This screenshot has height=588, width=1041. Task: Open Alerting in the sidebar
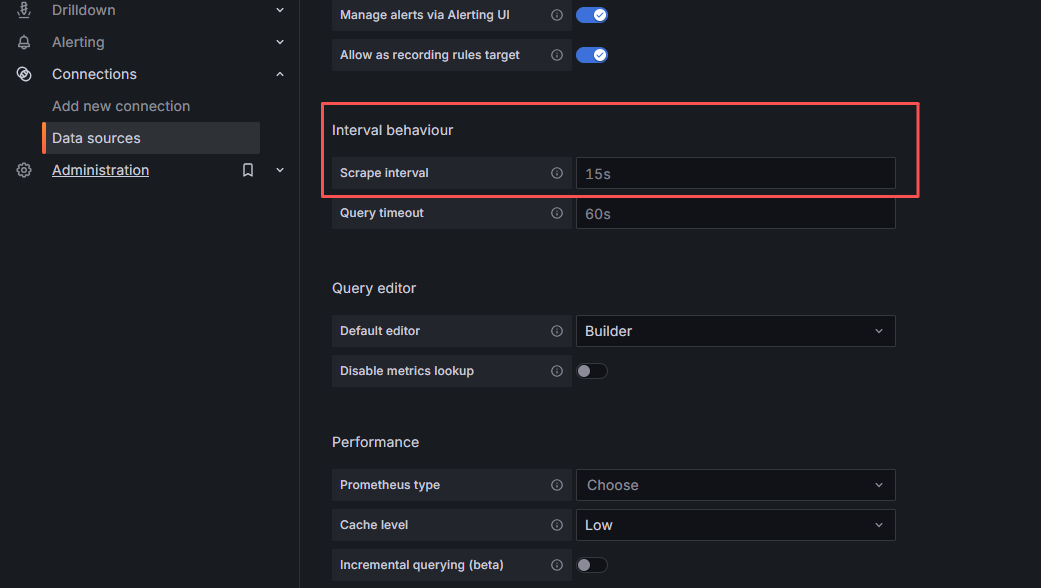click(x=78, y=42)
